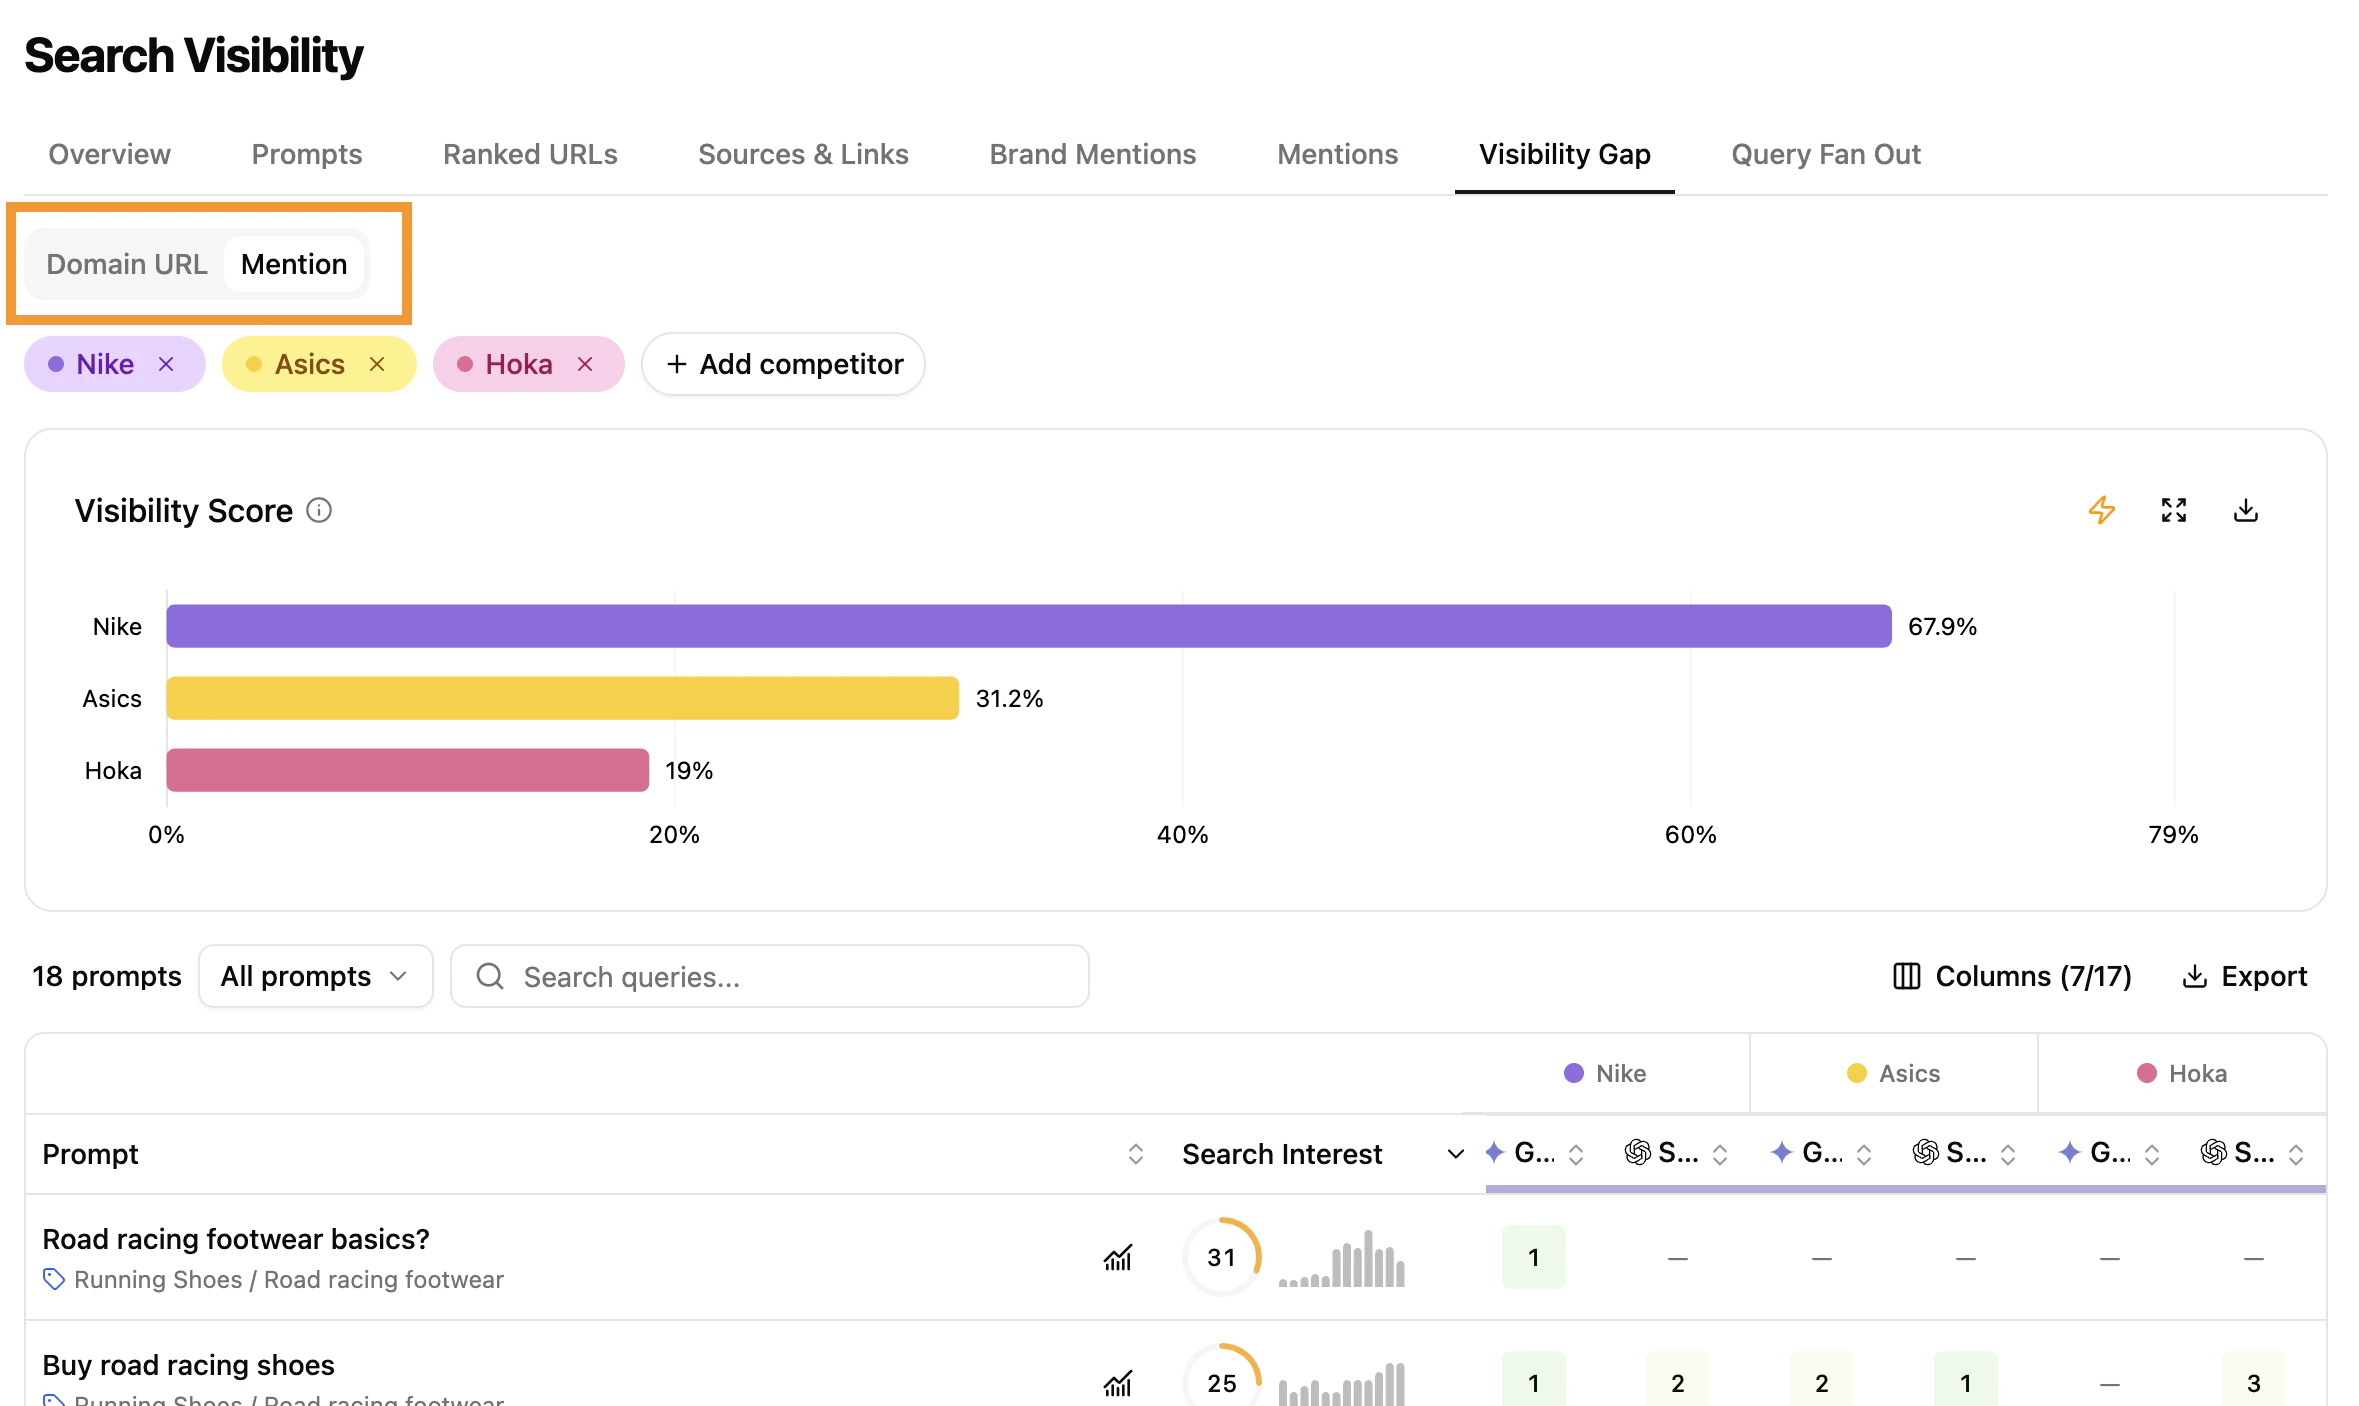Open trend chart icon for Buy road racing shoes

coord(1117,1383)
